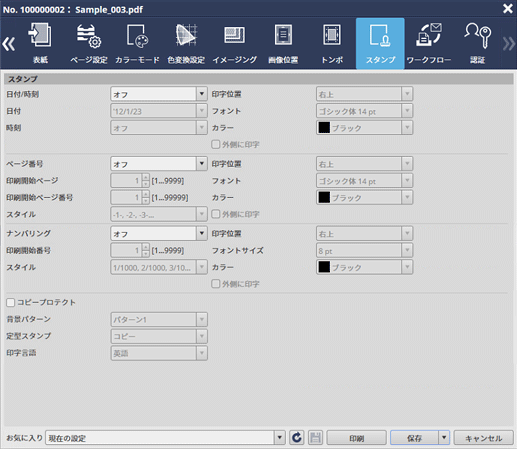
Task: Open the numbering スタイル dropdown 1/1000, 2/1000
Action: pos(159,267)
